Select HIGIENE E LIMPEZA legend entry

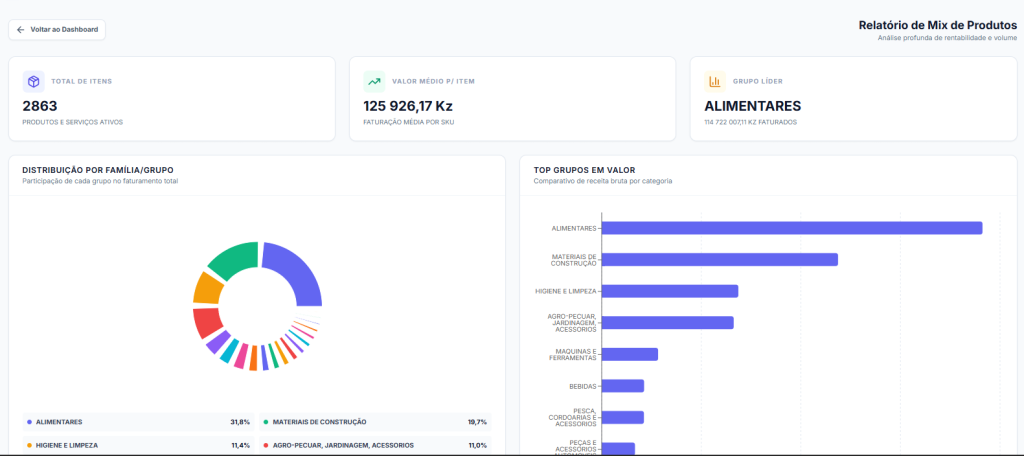[x=138, y=445]
